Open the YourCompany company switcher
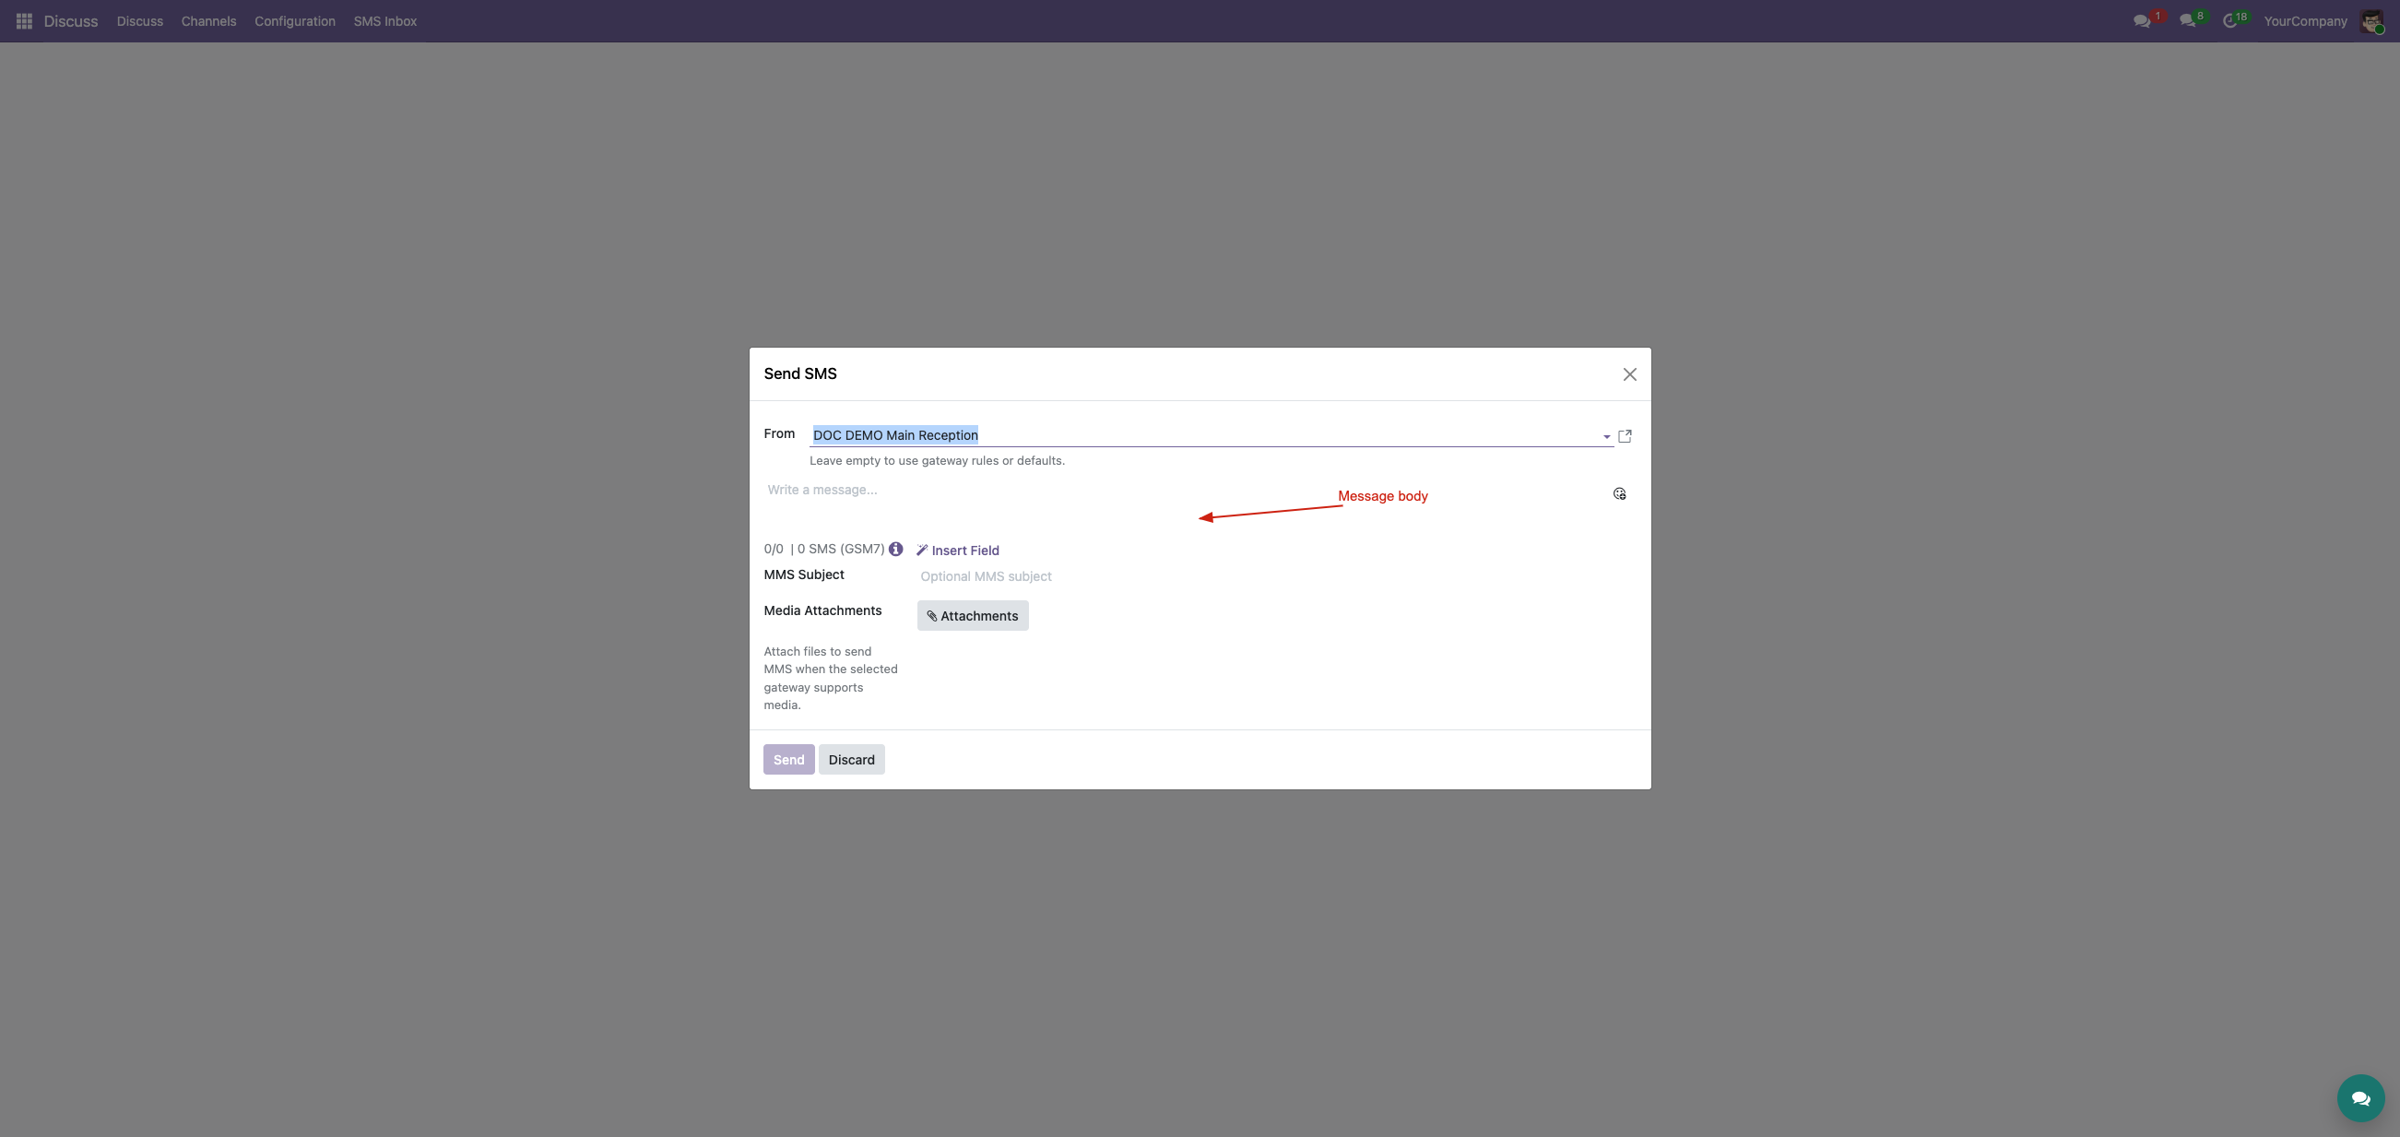 point(2305,21)
